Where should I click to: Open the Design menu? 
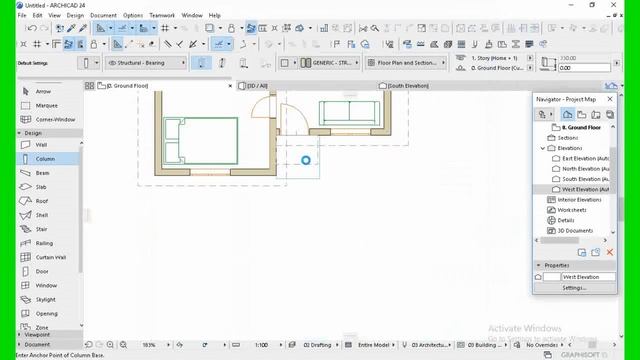coord(75,16)
